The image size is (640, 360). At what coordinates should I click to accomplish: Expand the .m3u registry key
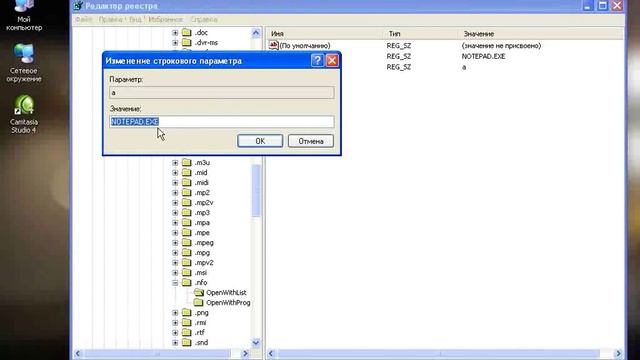pyautogui.click(x=175, y=162)
